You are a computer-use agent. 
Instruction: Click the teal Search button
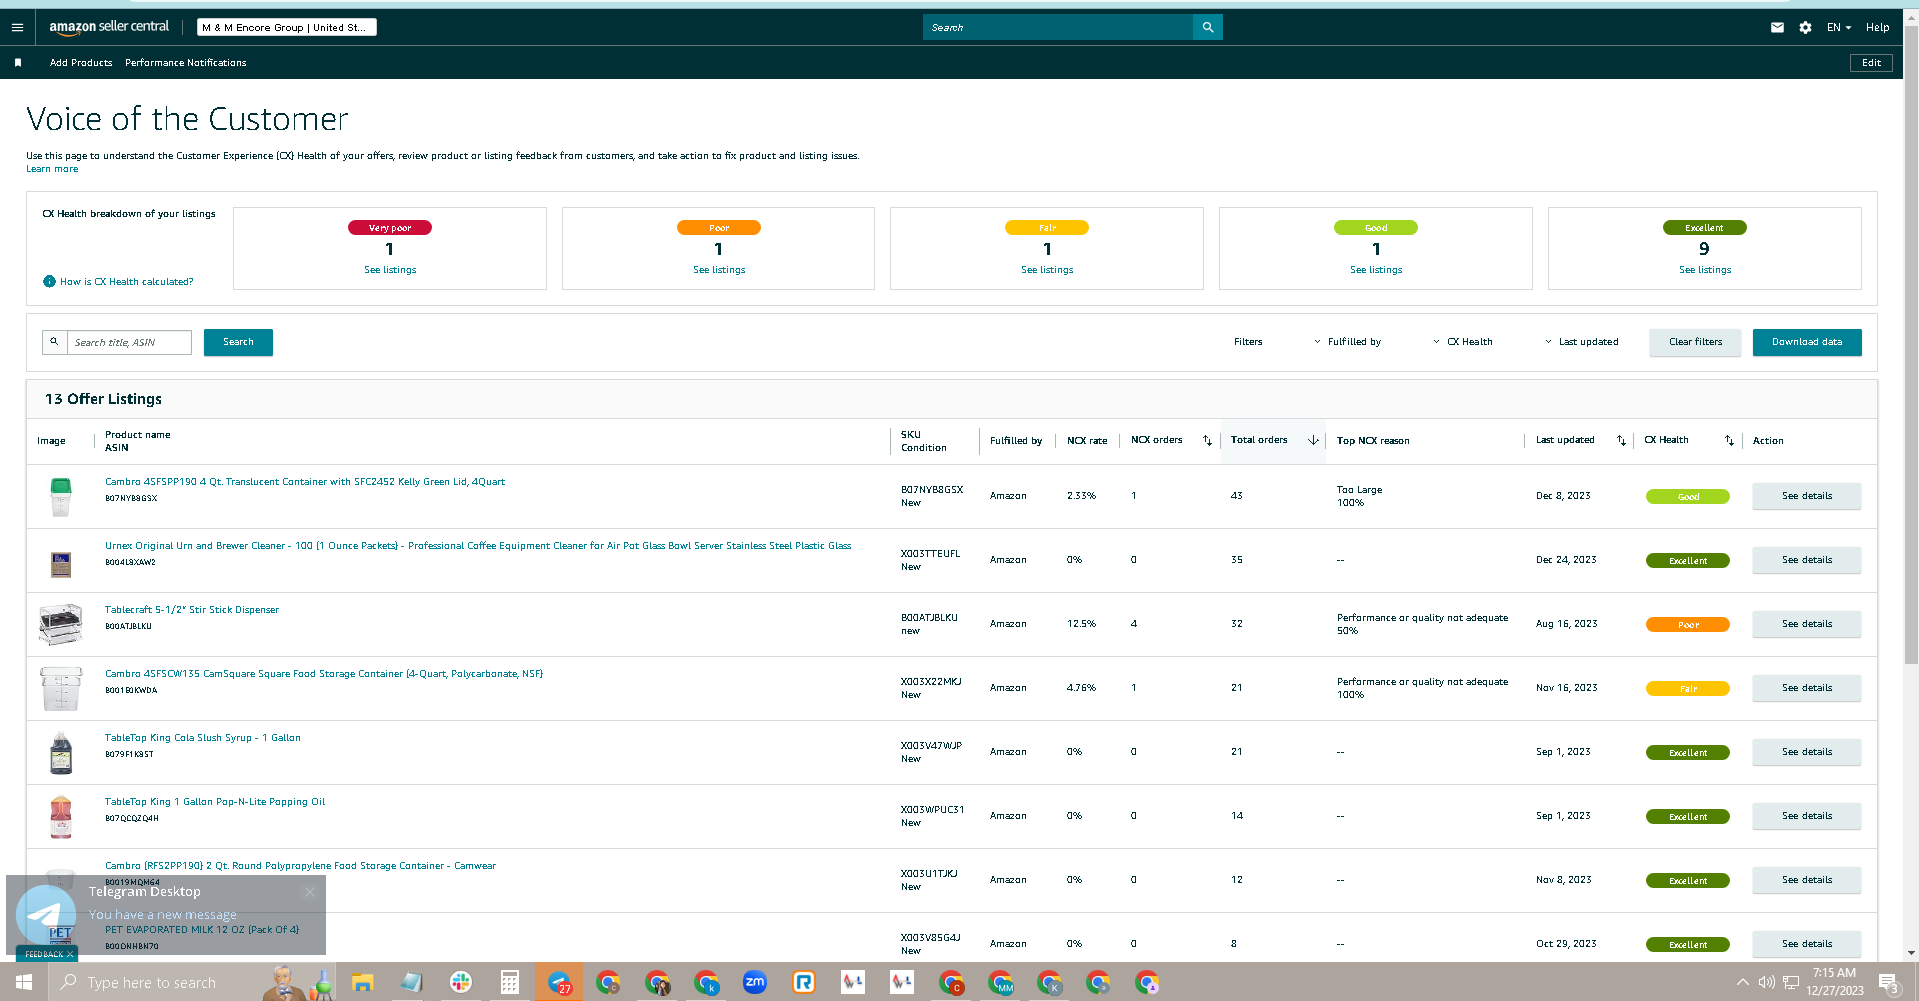[x=238, y=342]
